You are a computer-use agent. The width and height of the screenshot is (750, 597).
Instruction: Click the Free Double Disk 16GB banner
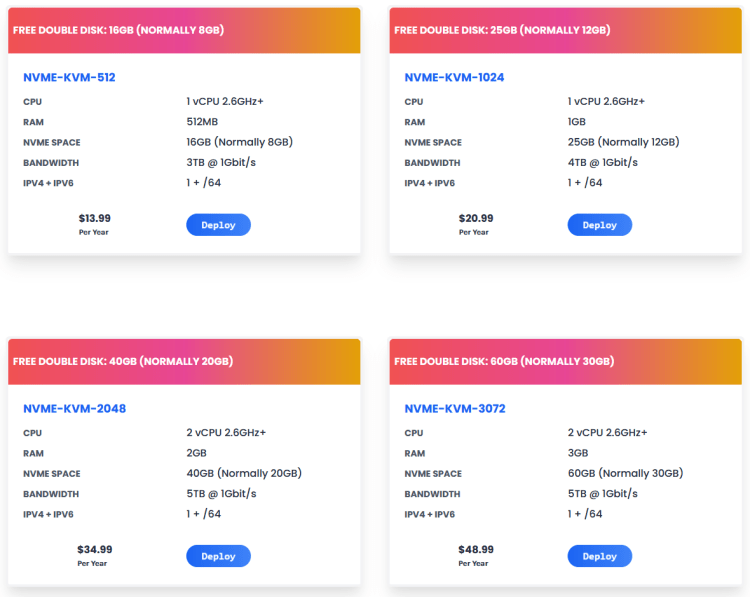coord(118,30)
